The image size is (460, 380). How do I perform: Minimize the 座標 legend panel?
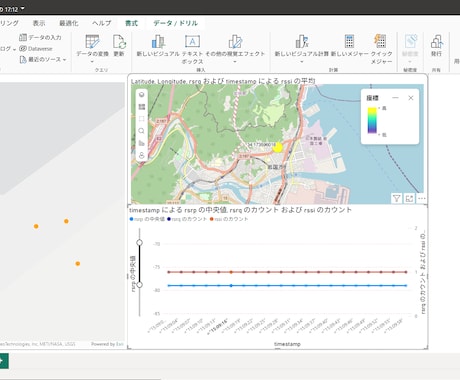click(395, 98)
